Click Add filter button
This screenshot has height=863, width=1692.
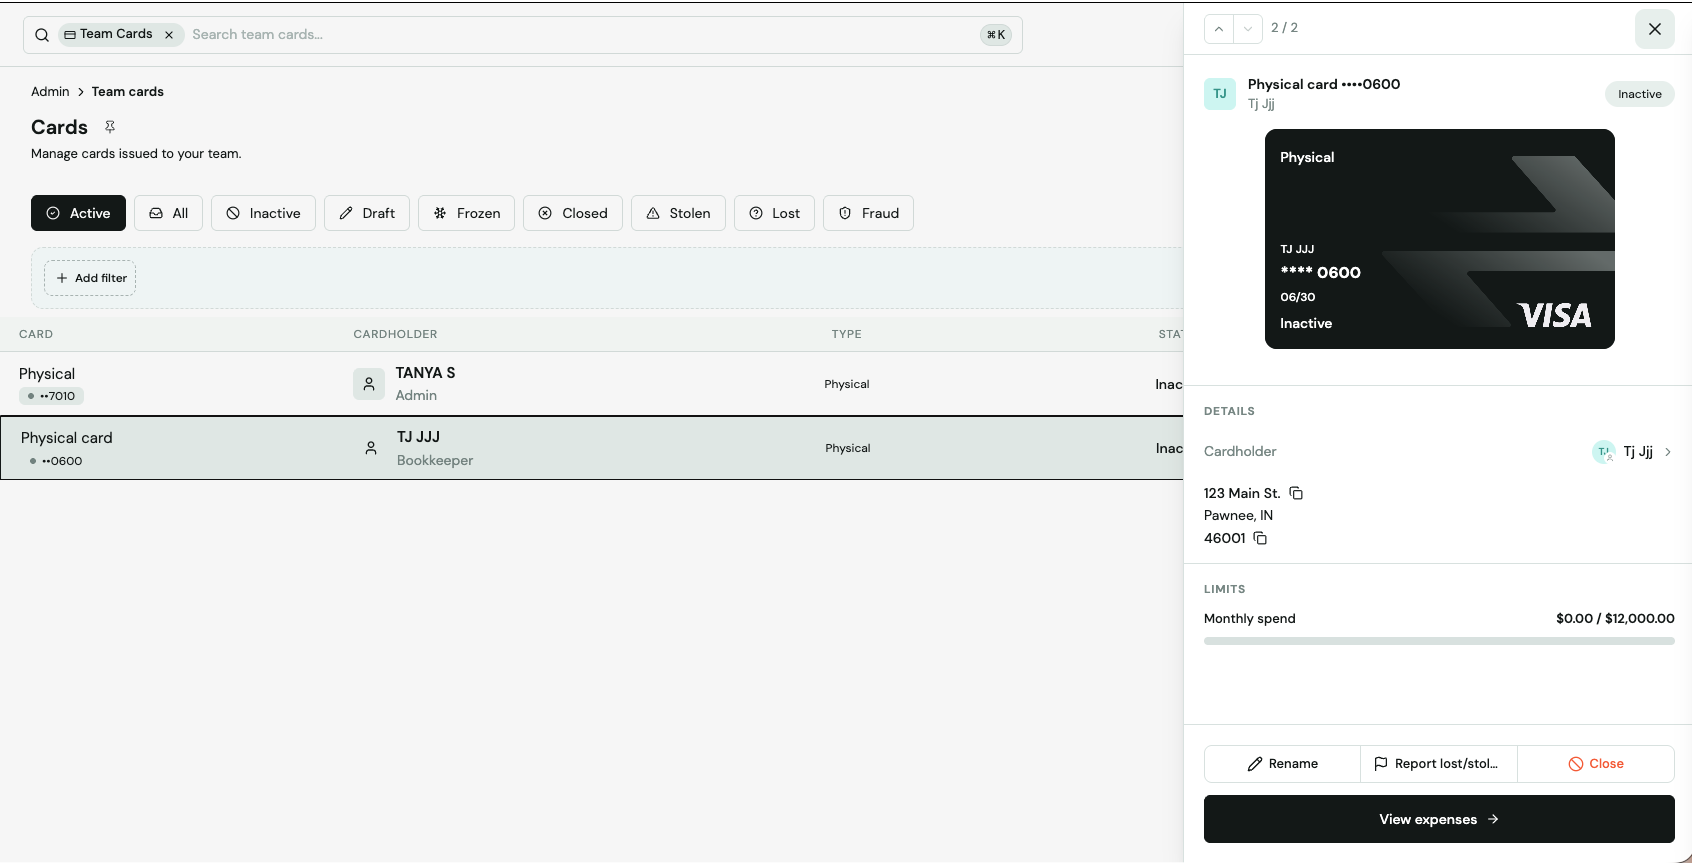90,278
